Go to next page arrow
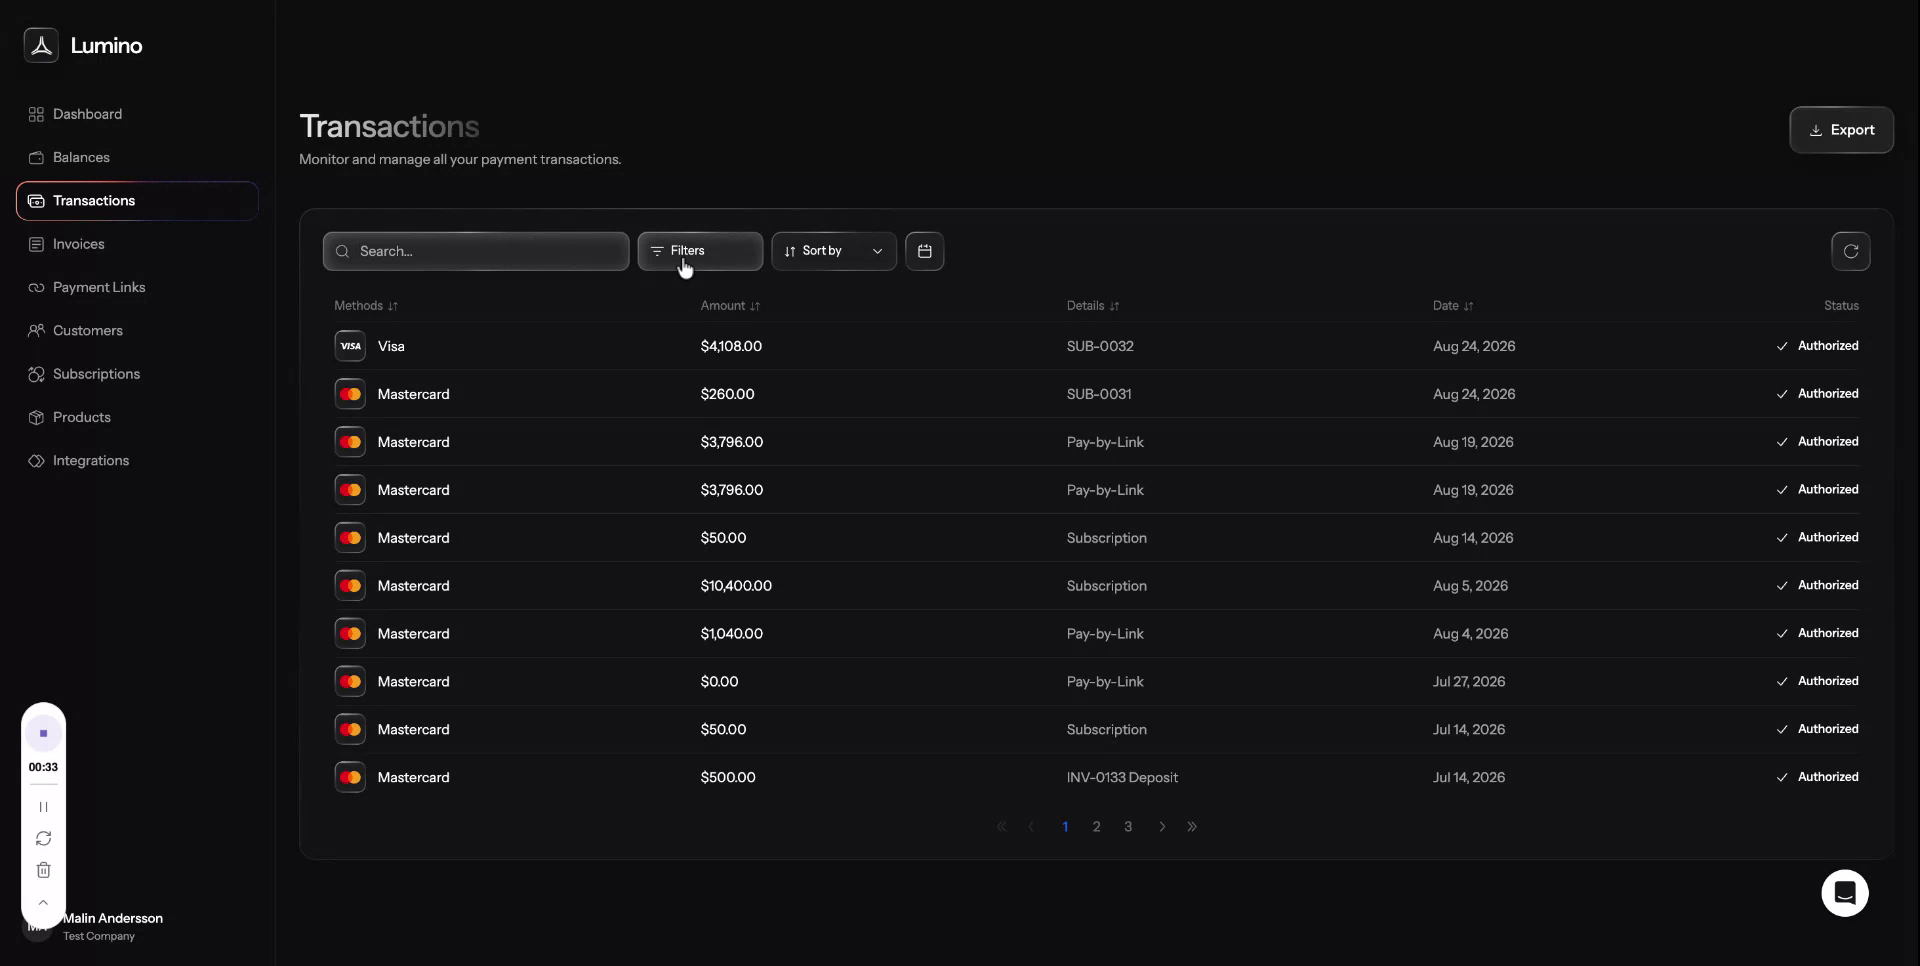The image size is (1920, 966). tap(1161, 827)
